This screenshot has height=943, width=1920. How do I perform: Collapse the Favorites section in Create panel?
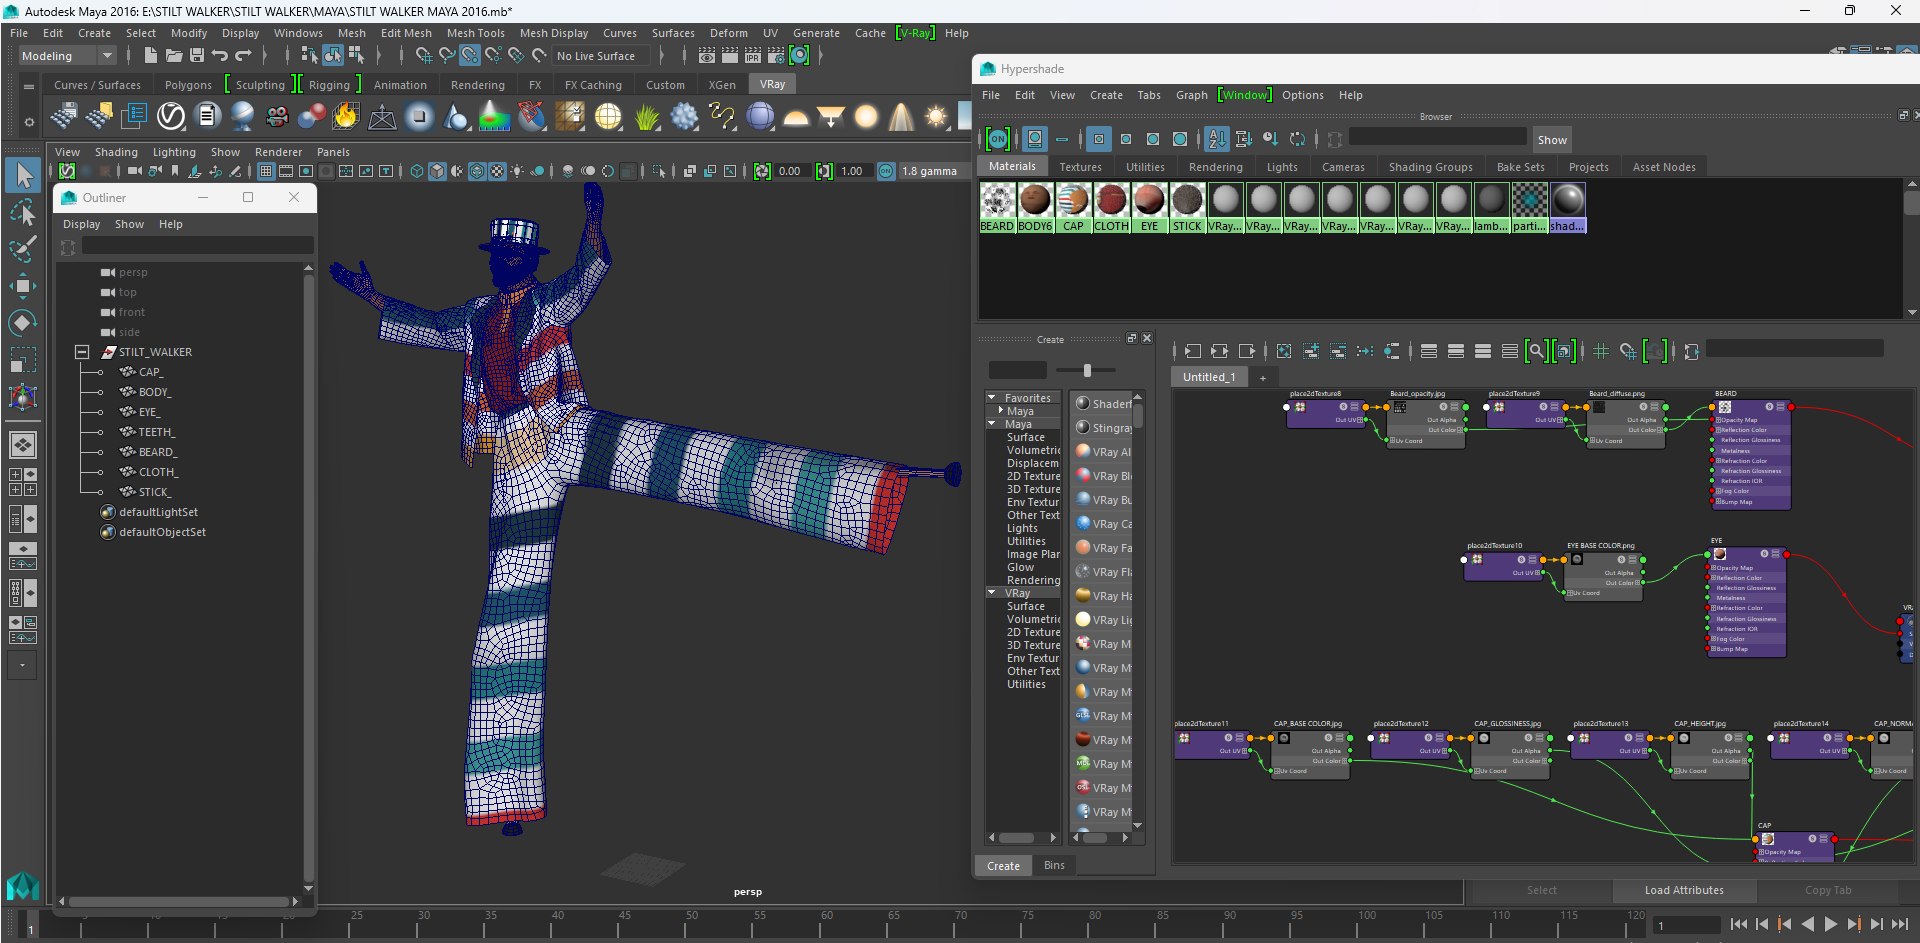[x=992, y=398]
